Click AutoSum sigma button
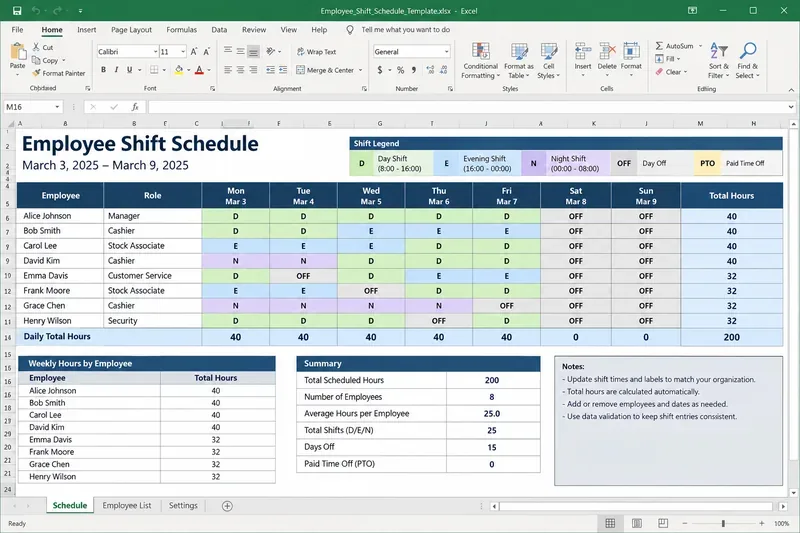This screenshot has height=533, width=800. pyautogui.click(x=674, y=46)
